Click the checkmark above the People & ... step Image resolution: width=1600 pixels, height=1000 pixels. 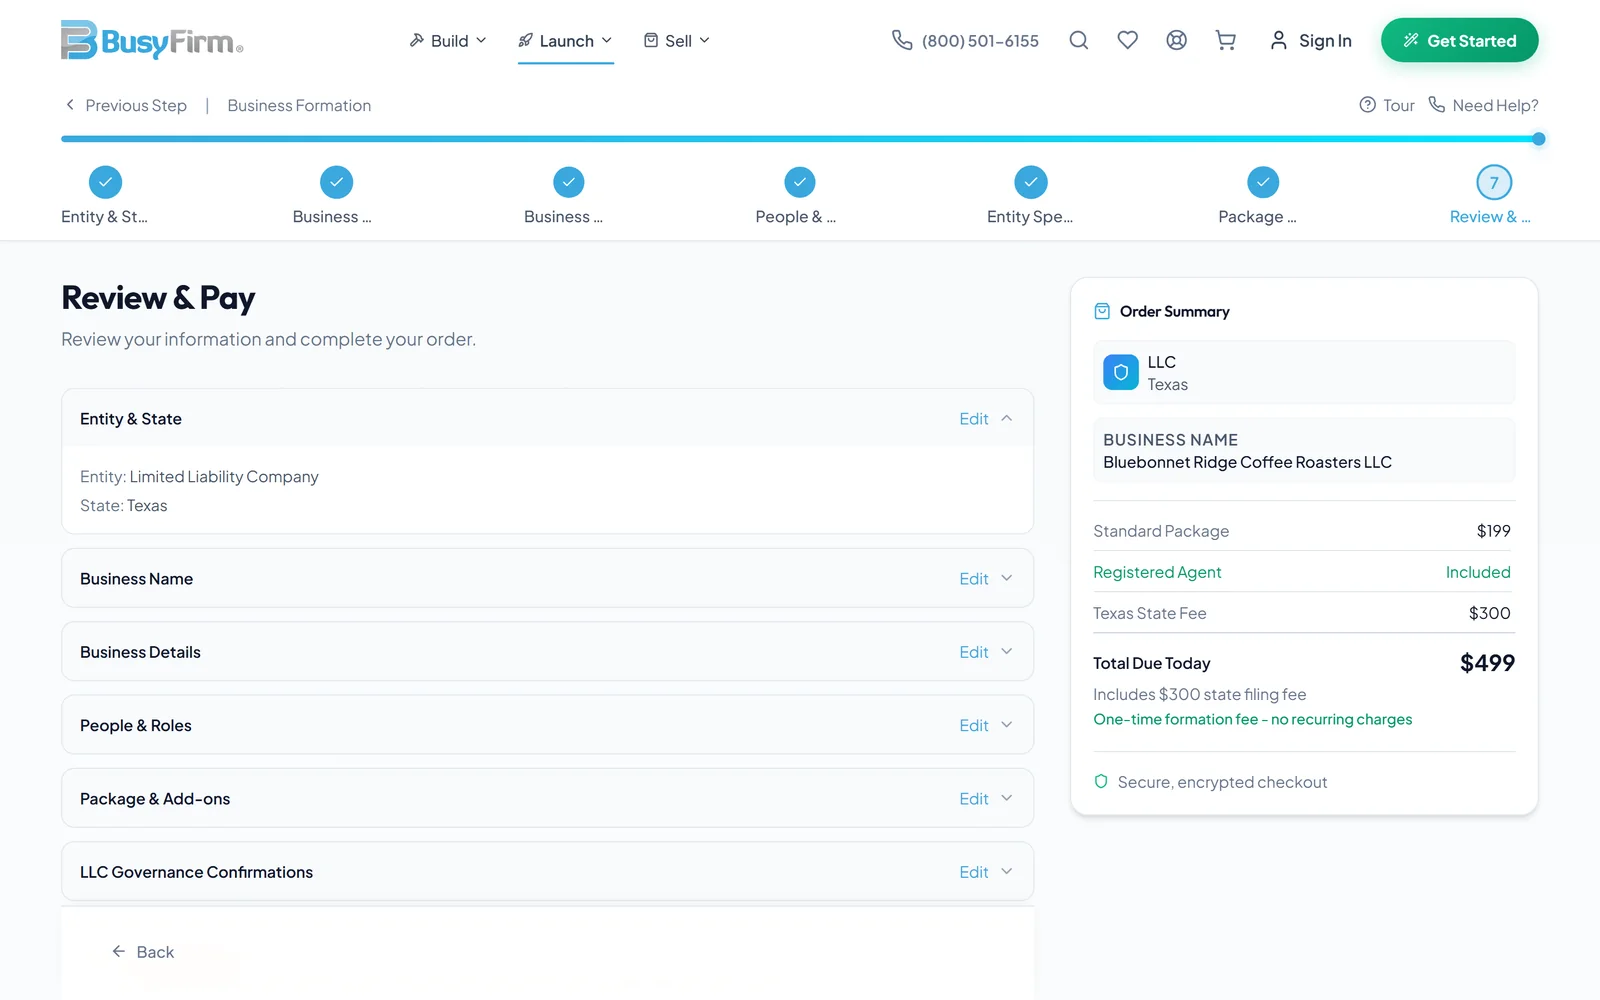click(799, 182)
